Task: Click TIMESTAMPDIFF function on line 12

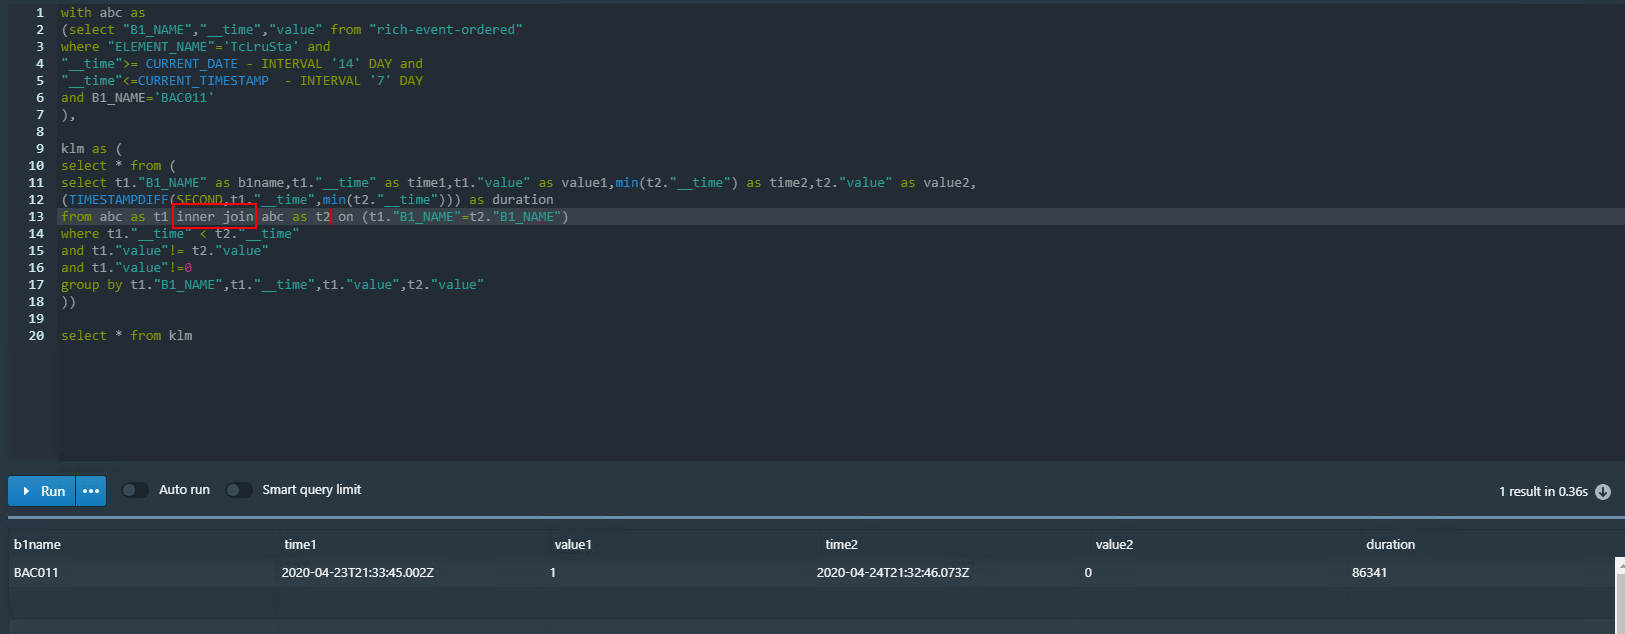Action: pos(119,200)
